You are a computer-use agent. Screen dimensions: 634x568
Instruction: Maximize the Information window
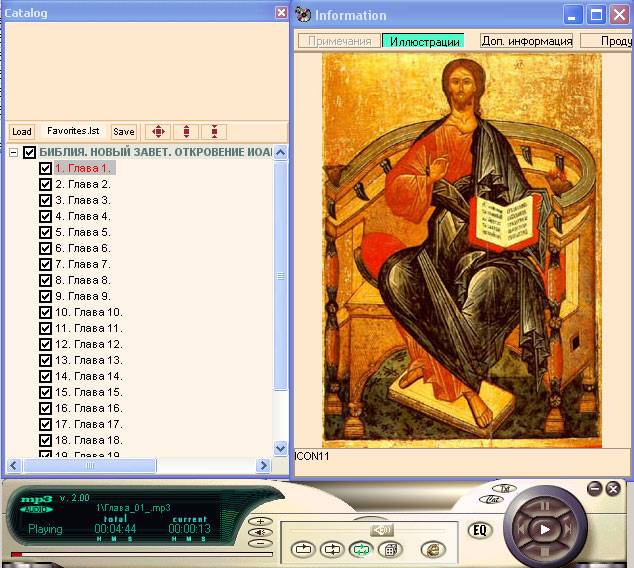(596, 15)
